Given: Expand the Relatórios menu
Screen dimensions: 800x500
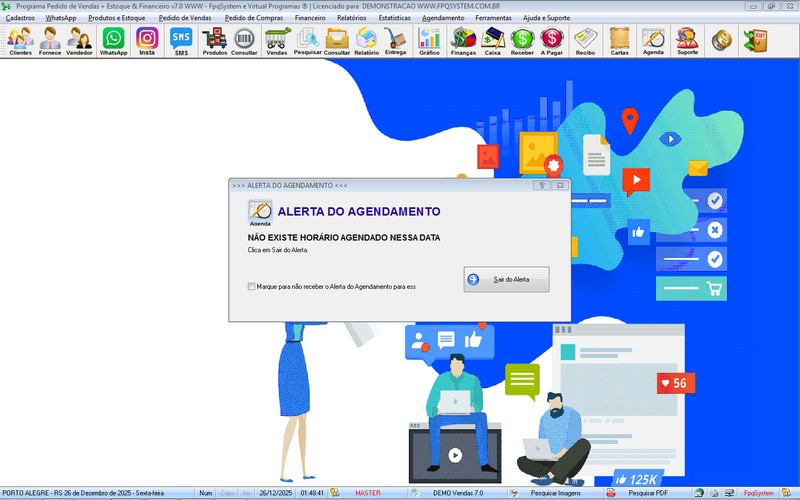Looking at the screenshot, I should pos(351,18).
